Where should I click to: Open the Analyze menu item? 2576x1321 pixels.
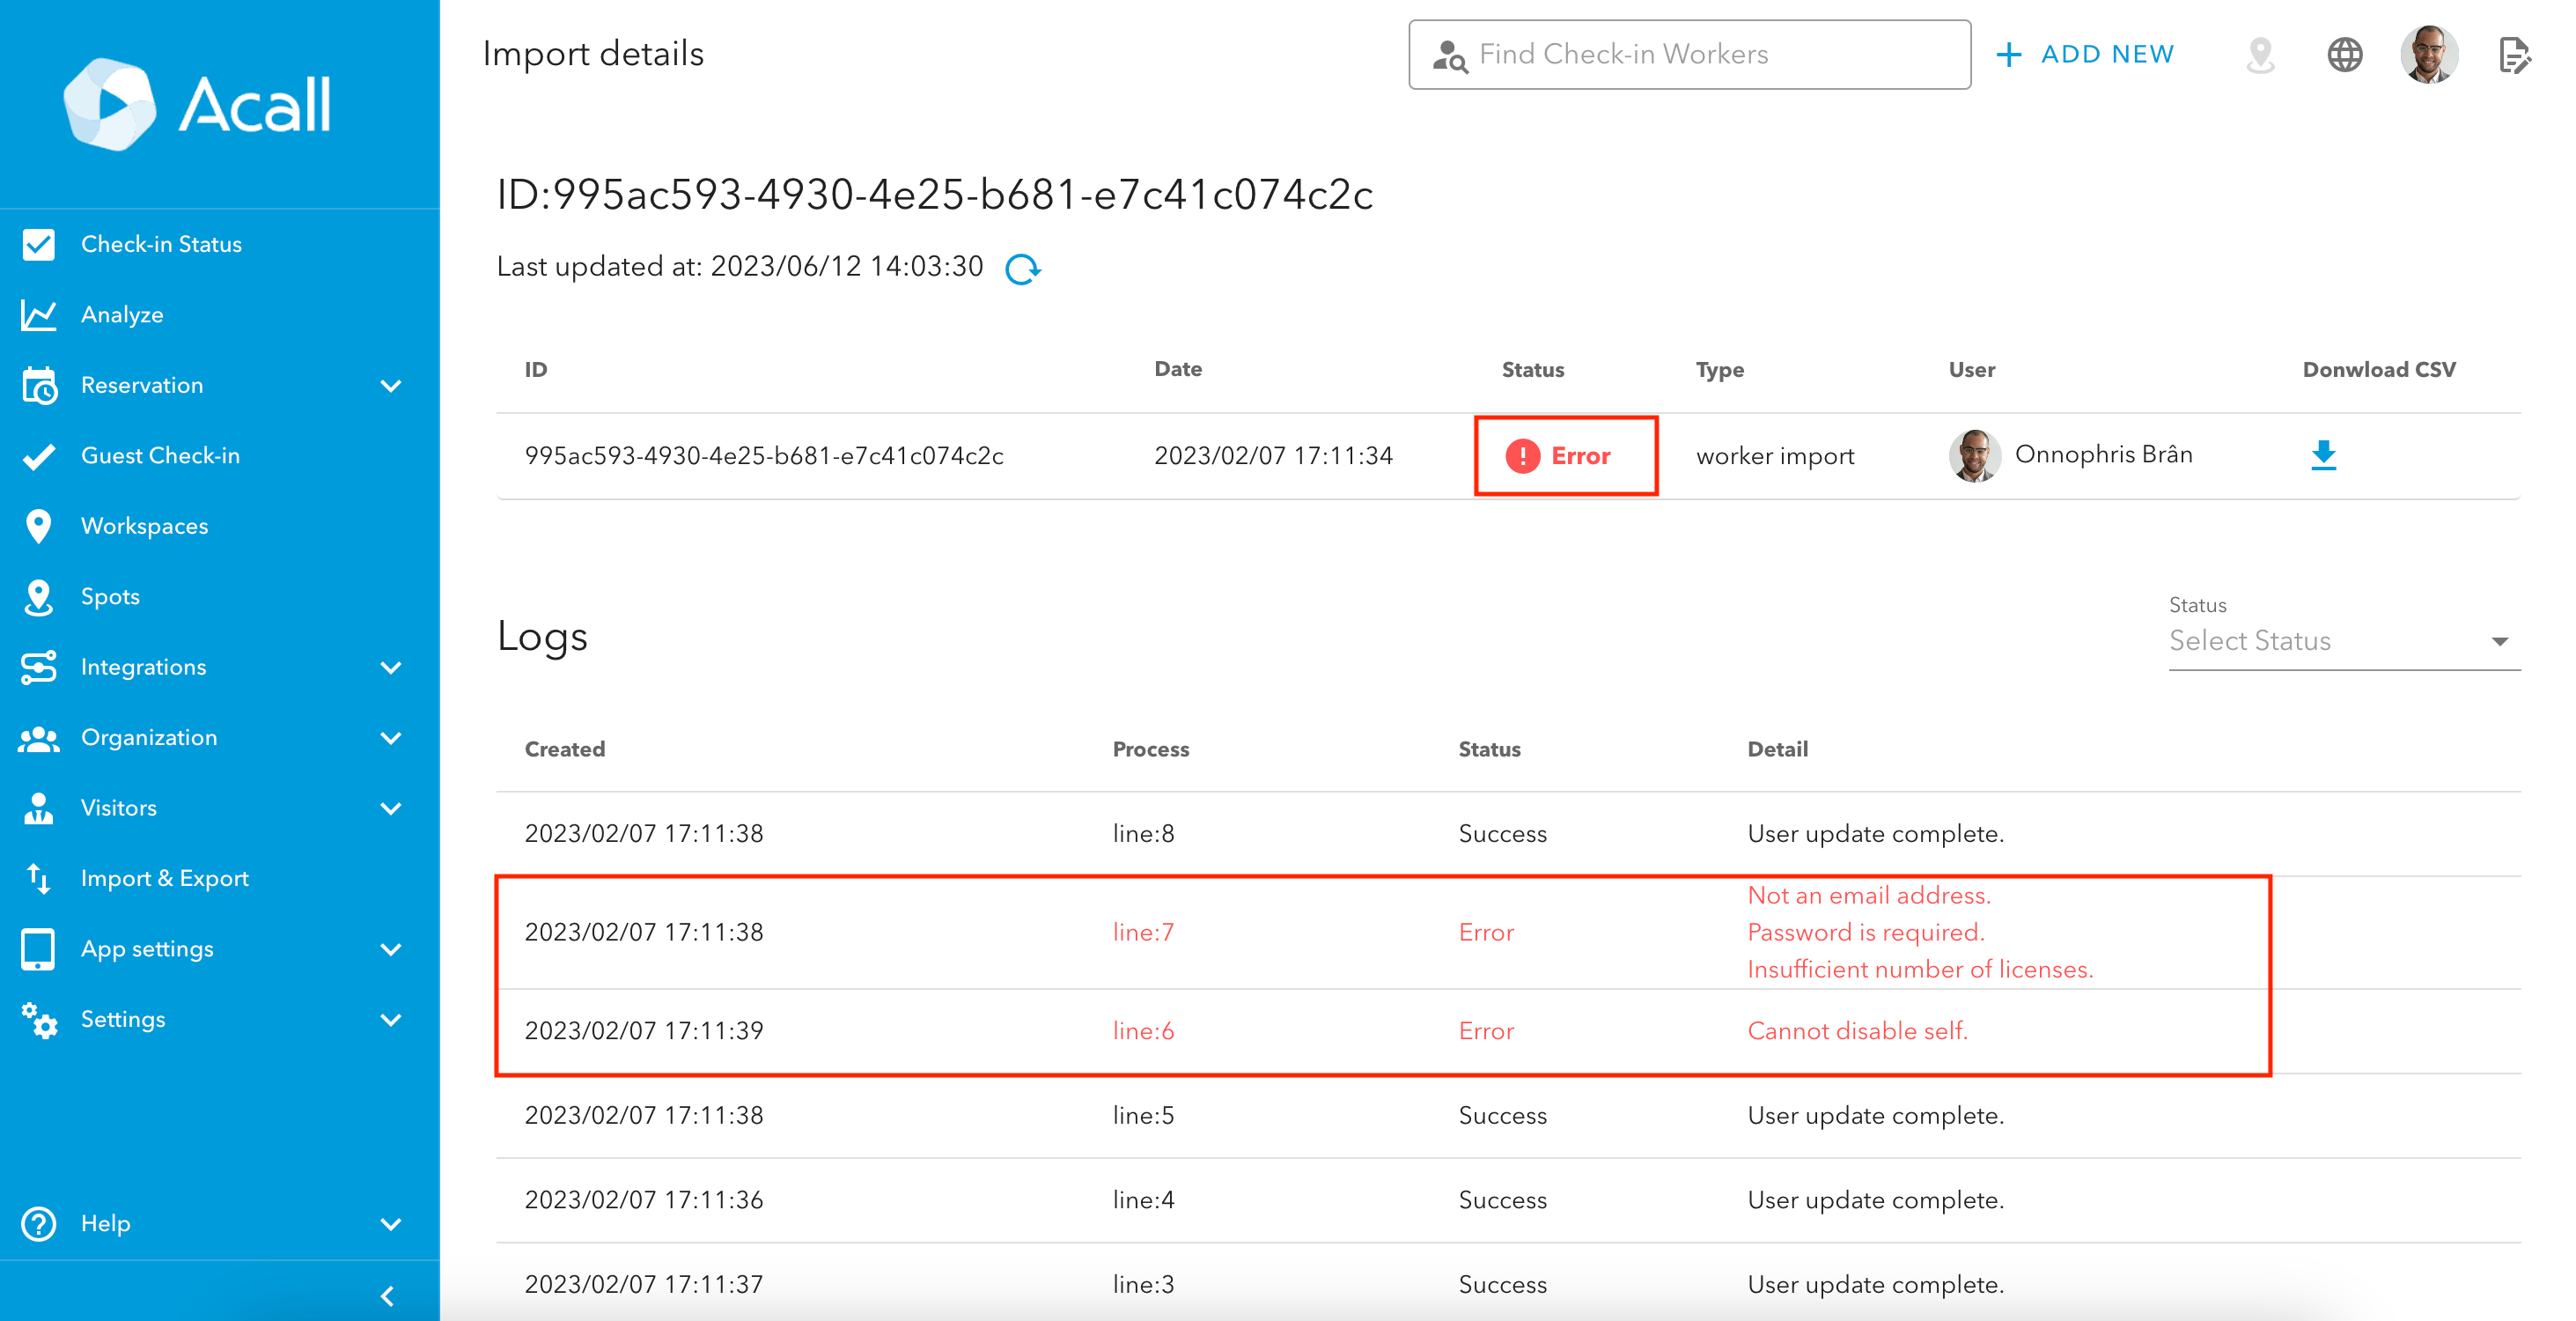tap(220, 315)
